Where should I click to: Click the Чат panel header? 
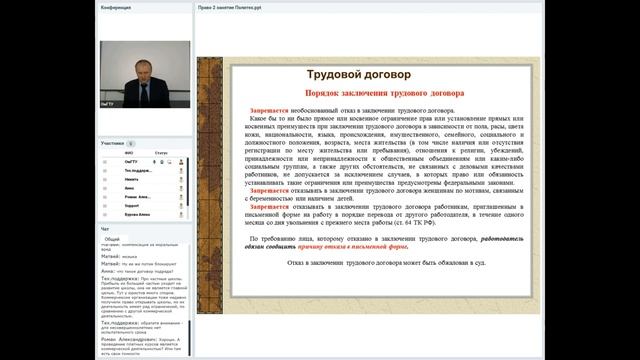pos(105,229)
